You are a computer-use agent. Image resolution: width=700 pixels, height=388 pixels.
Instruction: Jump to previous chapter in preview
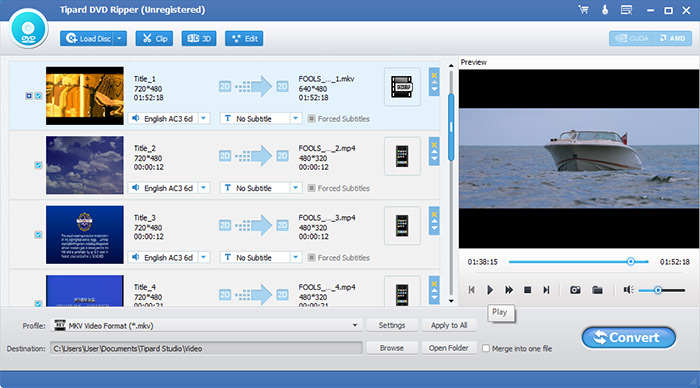(x=472, y=290)
